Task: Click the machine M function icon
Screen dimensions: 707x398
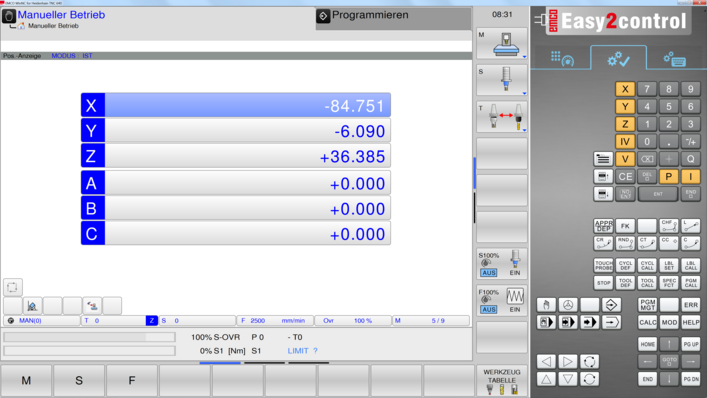Action: click(502, 44)
